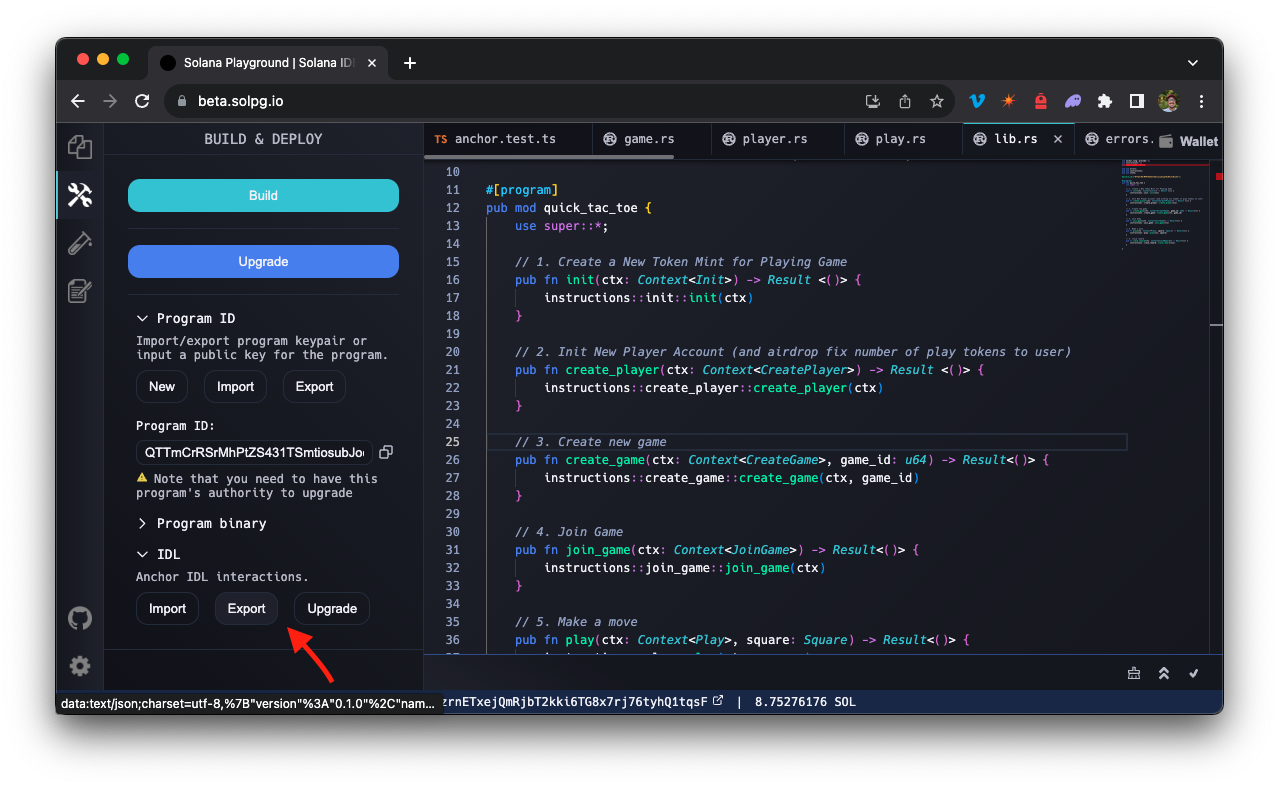The image size is (1279, 788).
Task: Click the blue Upgrade program button
Action: 263,262
